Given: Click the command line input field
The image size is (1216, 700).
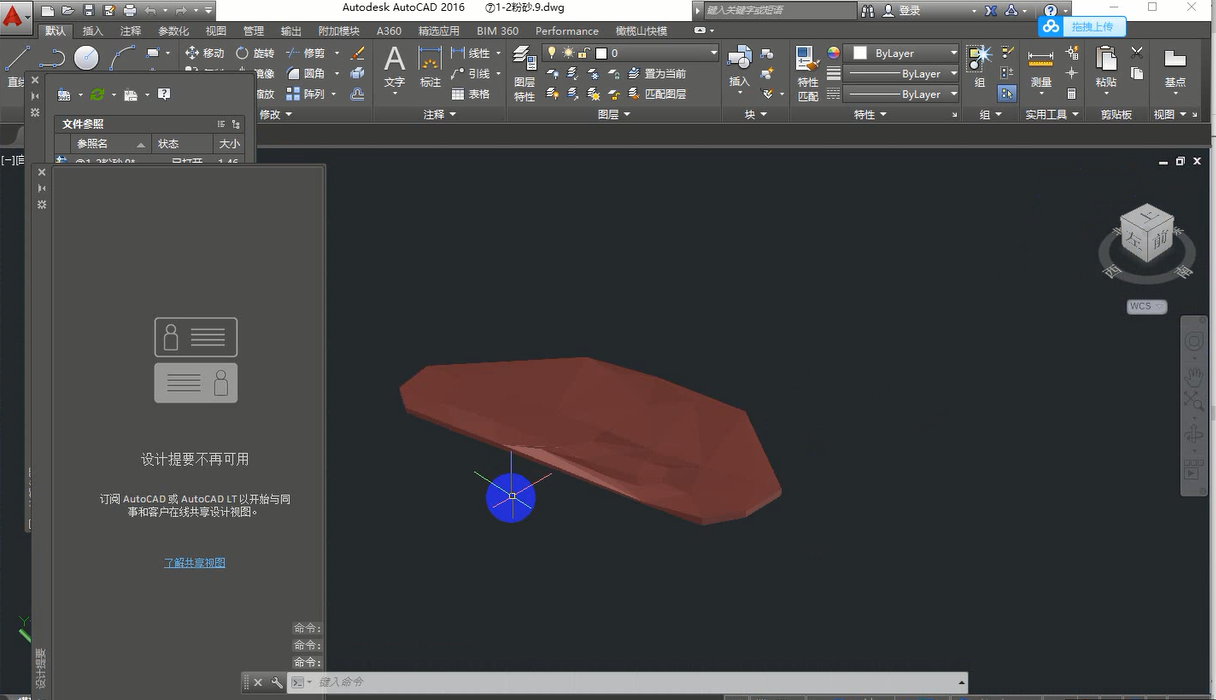Looking at the screenshot, I should point(636,682).
